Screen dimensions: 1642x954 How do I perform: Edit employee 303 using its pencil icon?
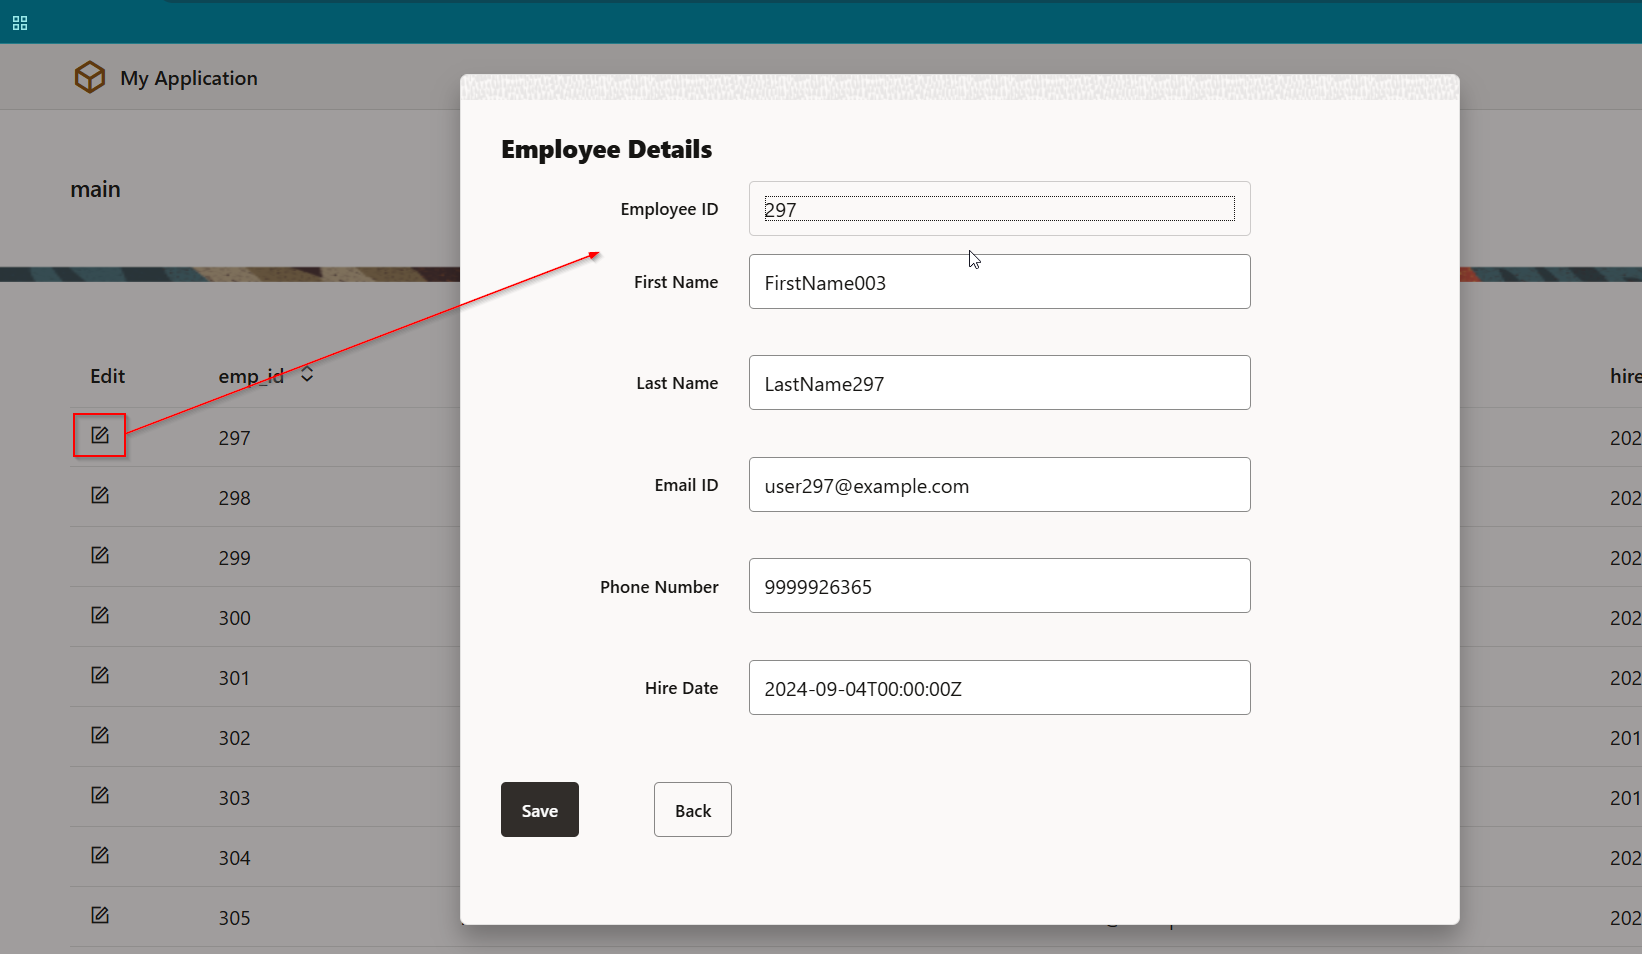tap(100, 795)
